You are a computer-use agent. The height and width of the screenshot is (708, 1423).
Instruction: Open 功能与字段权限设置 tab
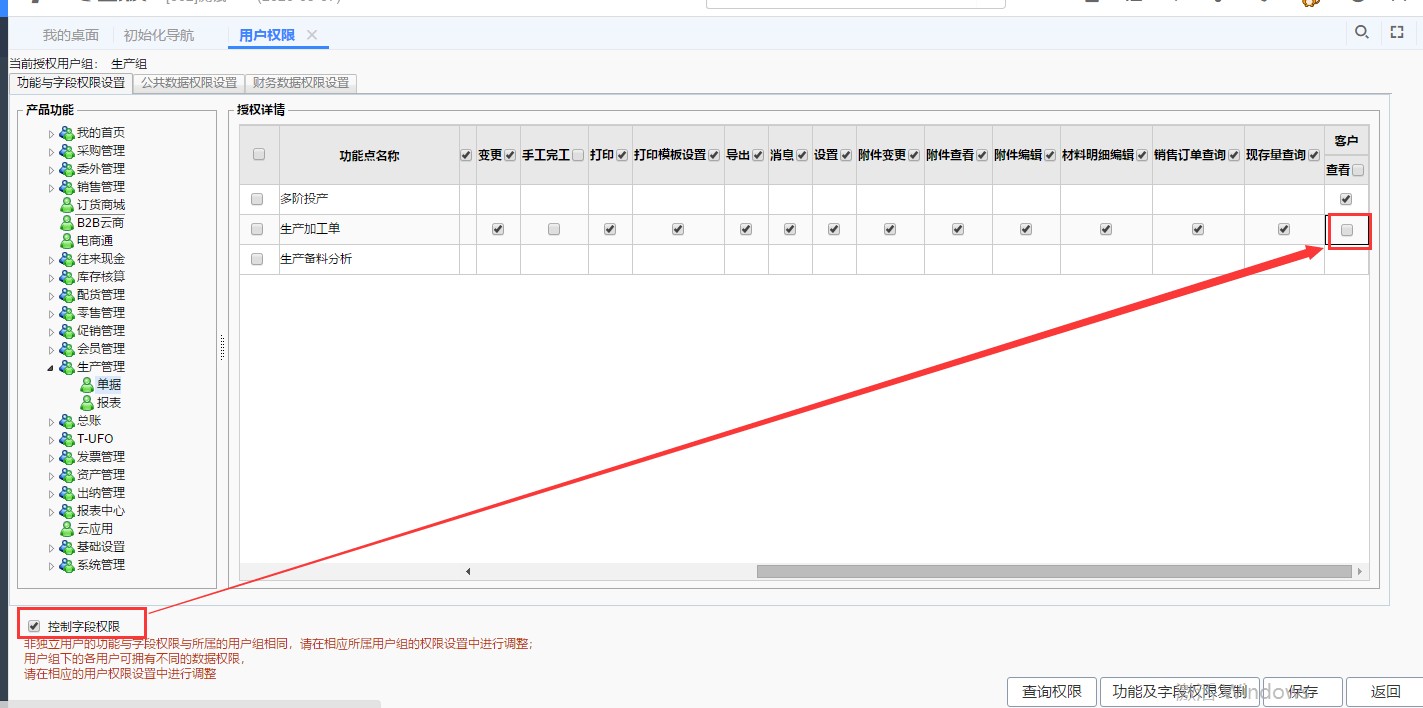[x=71, y=83]
